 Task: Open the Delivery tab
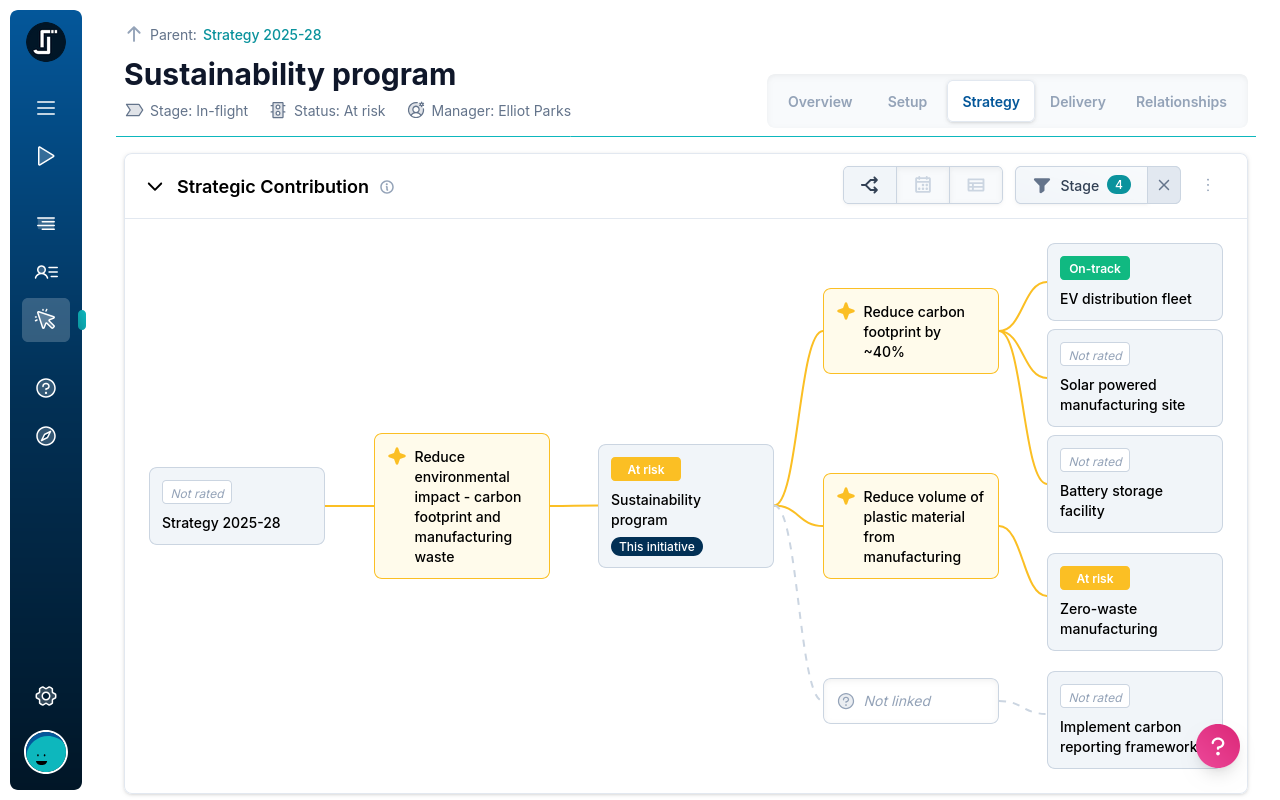coord(1078,102)
